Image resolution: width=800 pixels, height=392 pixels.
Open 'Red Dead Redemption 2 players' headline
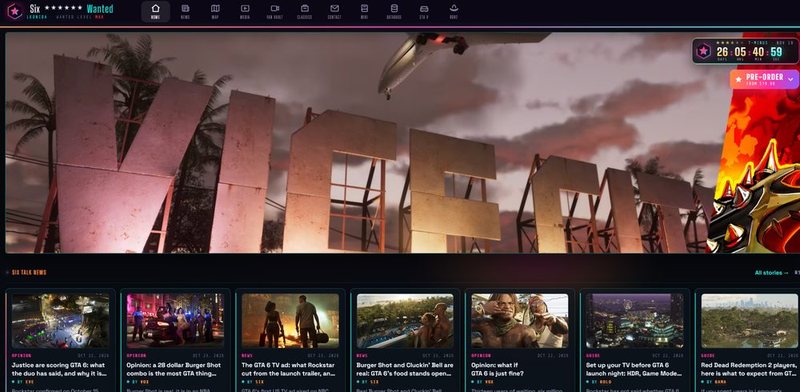(749, 369)
